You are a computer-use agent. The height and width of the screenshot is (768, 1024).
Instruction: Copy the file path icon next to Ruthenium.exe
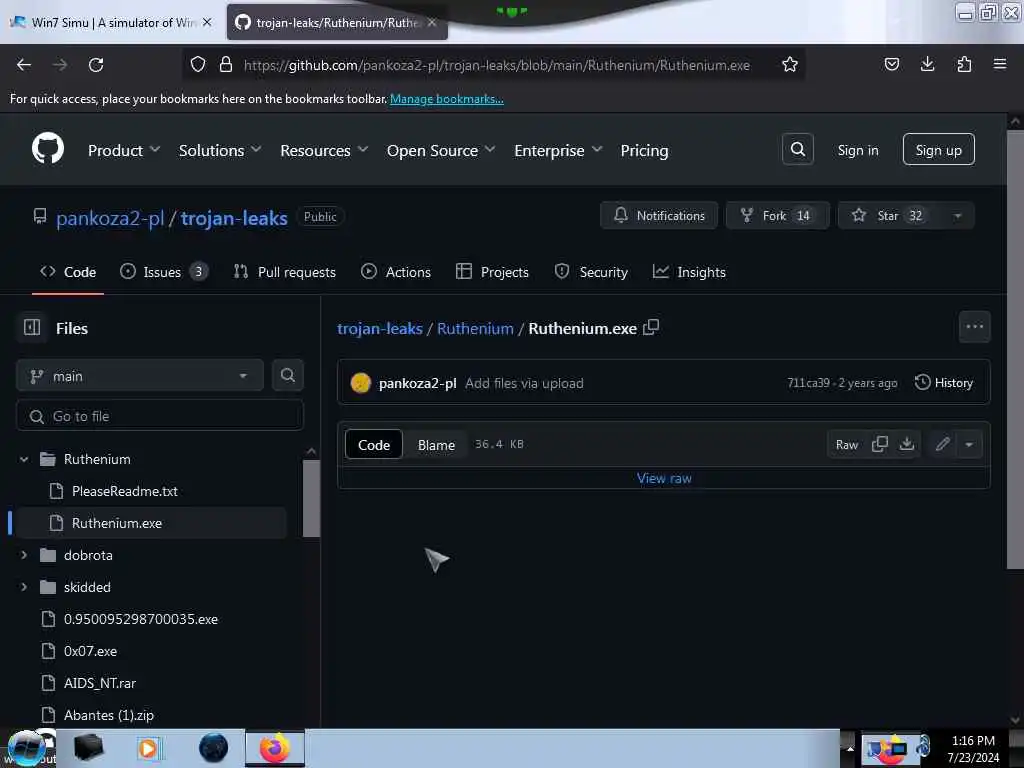pyautogui.click(x=650, y=327)
